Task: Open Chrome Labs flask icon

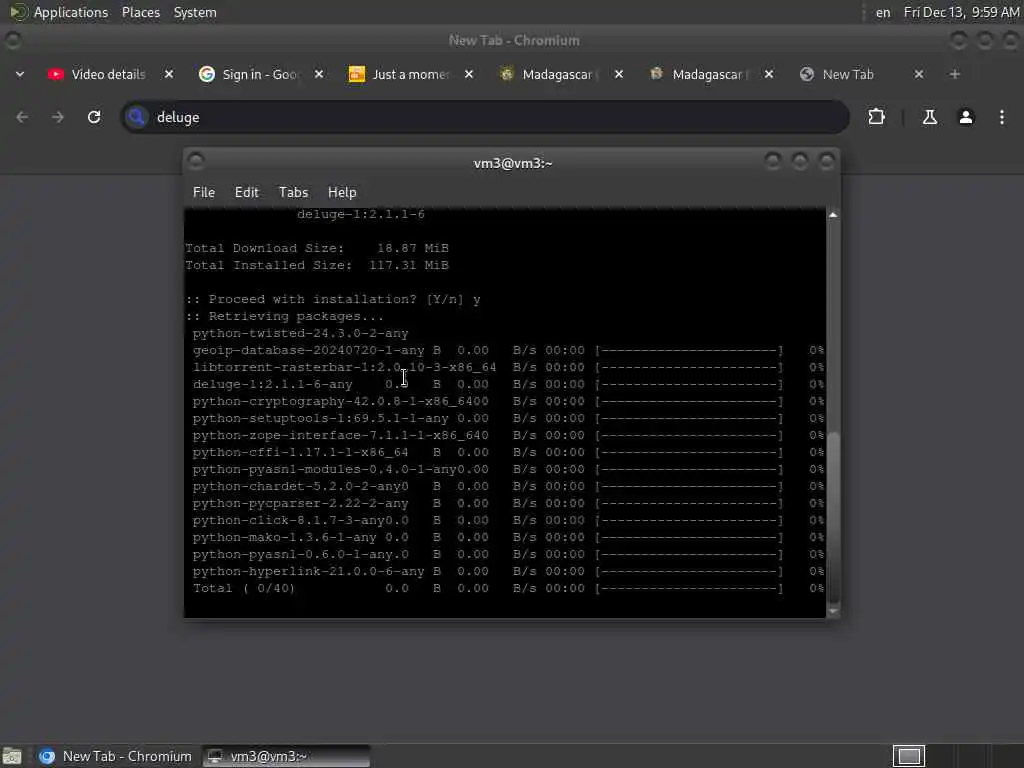Action: [930, 117]
